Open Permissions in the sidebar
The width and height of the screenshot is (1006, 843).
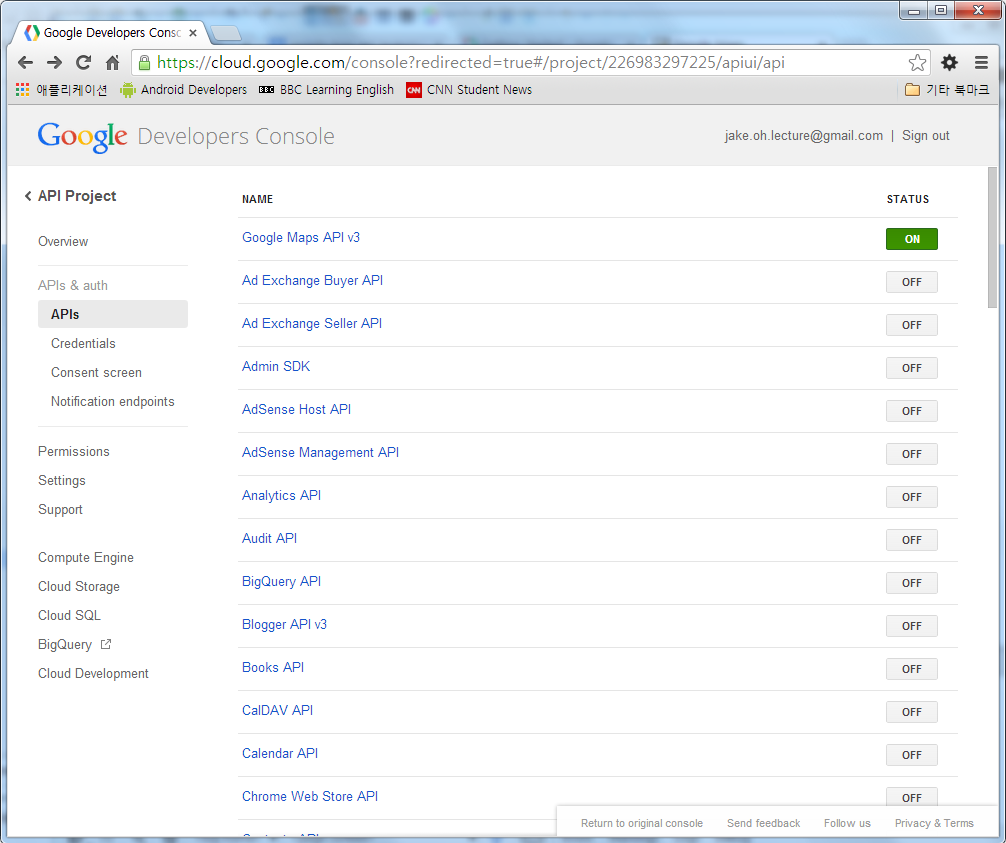click(x=74, y=451)
